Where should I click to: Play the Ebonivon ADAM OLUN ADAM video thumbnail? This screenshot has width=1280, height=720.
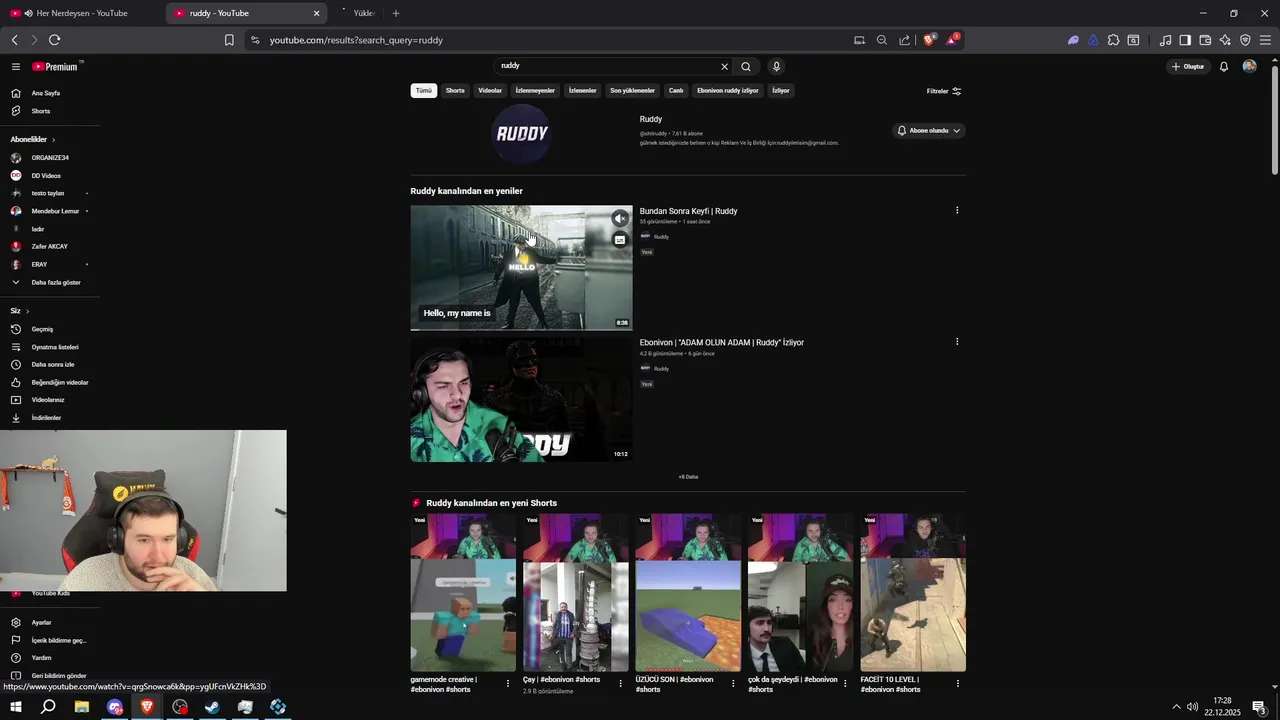521,399
